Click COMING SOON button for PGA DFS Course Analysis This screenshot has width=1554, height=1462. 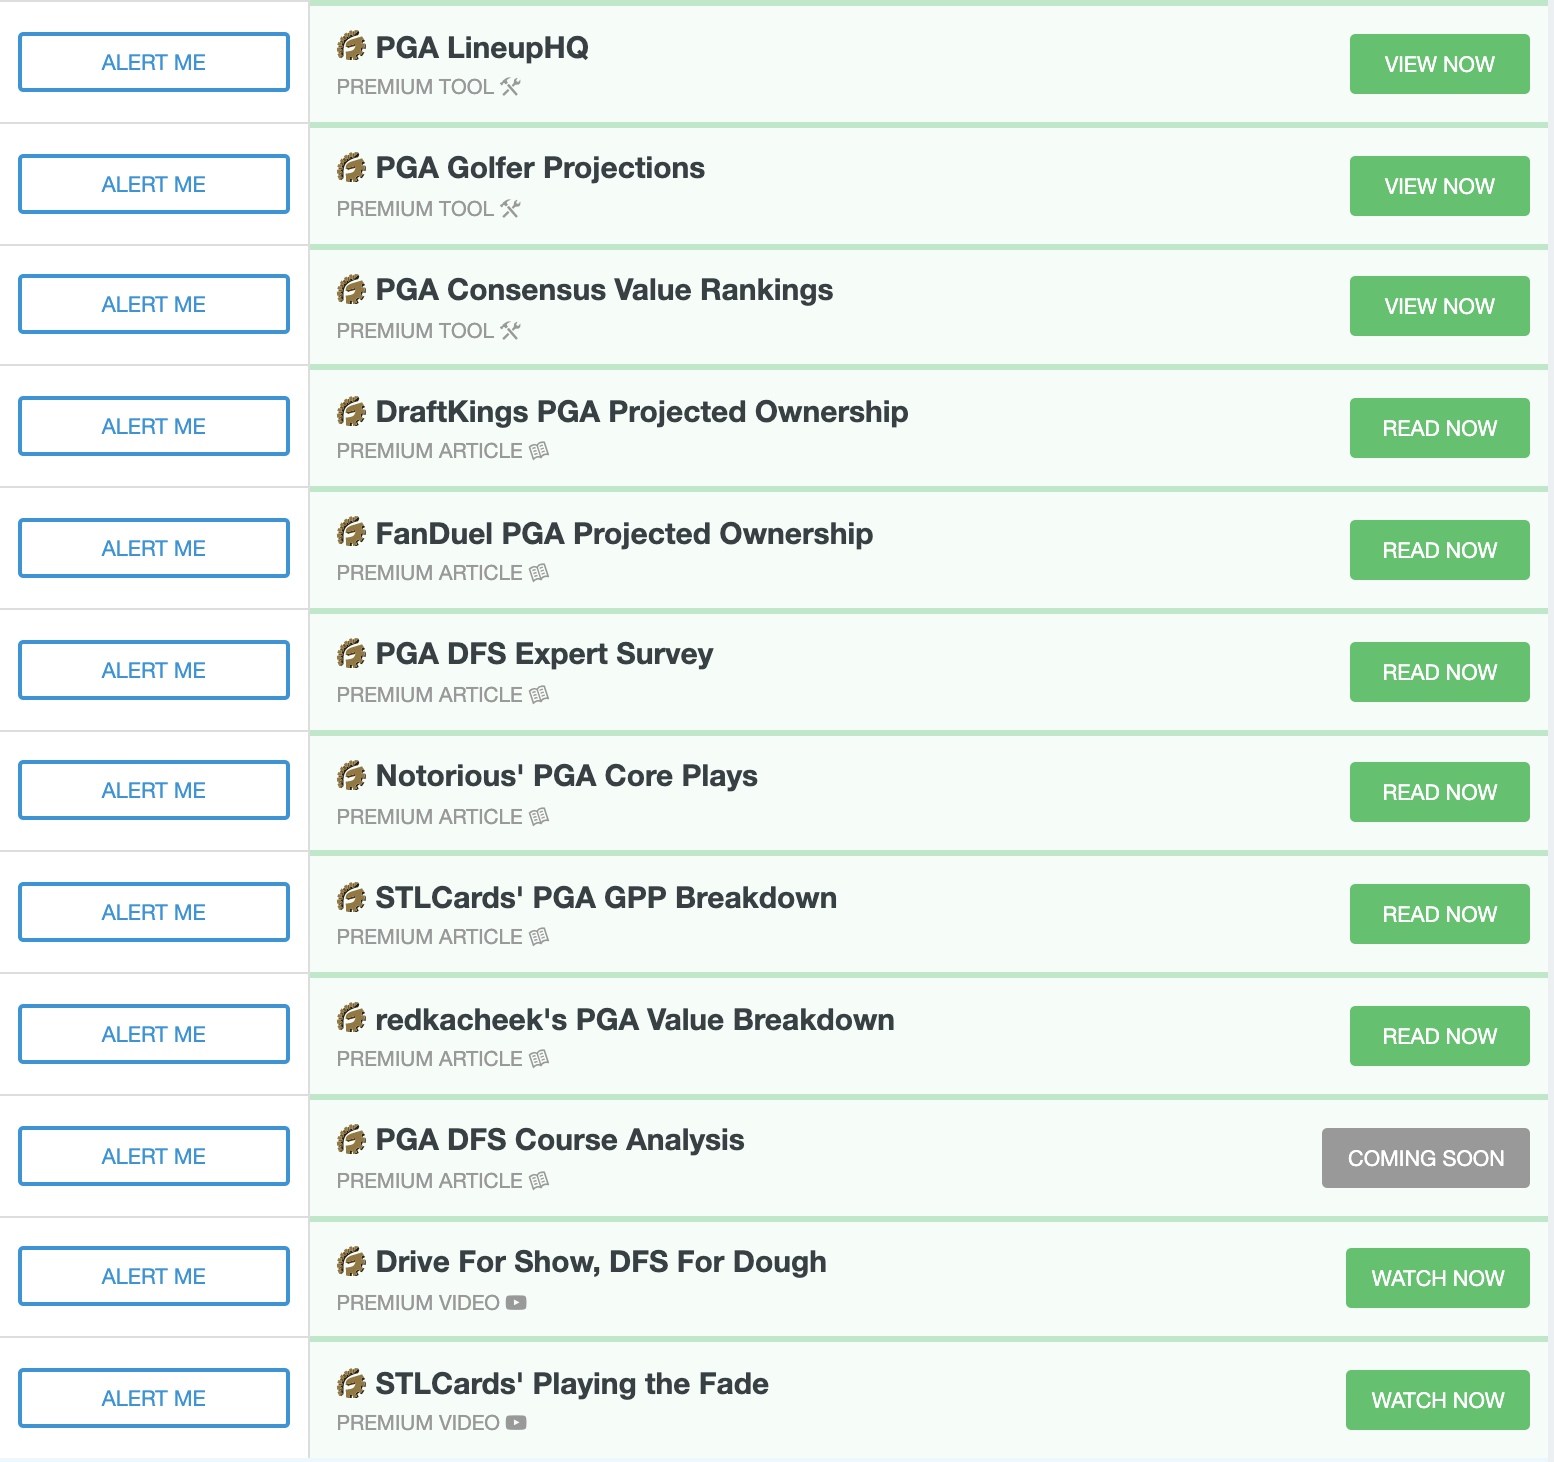click(1426, 1158)
